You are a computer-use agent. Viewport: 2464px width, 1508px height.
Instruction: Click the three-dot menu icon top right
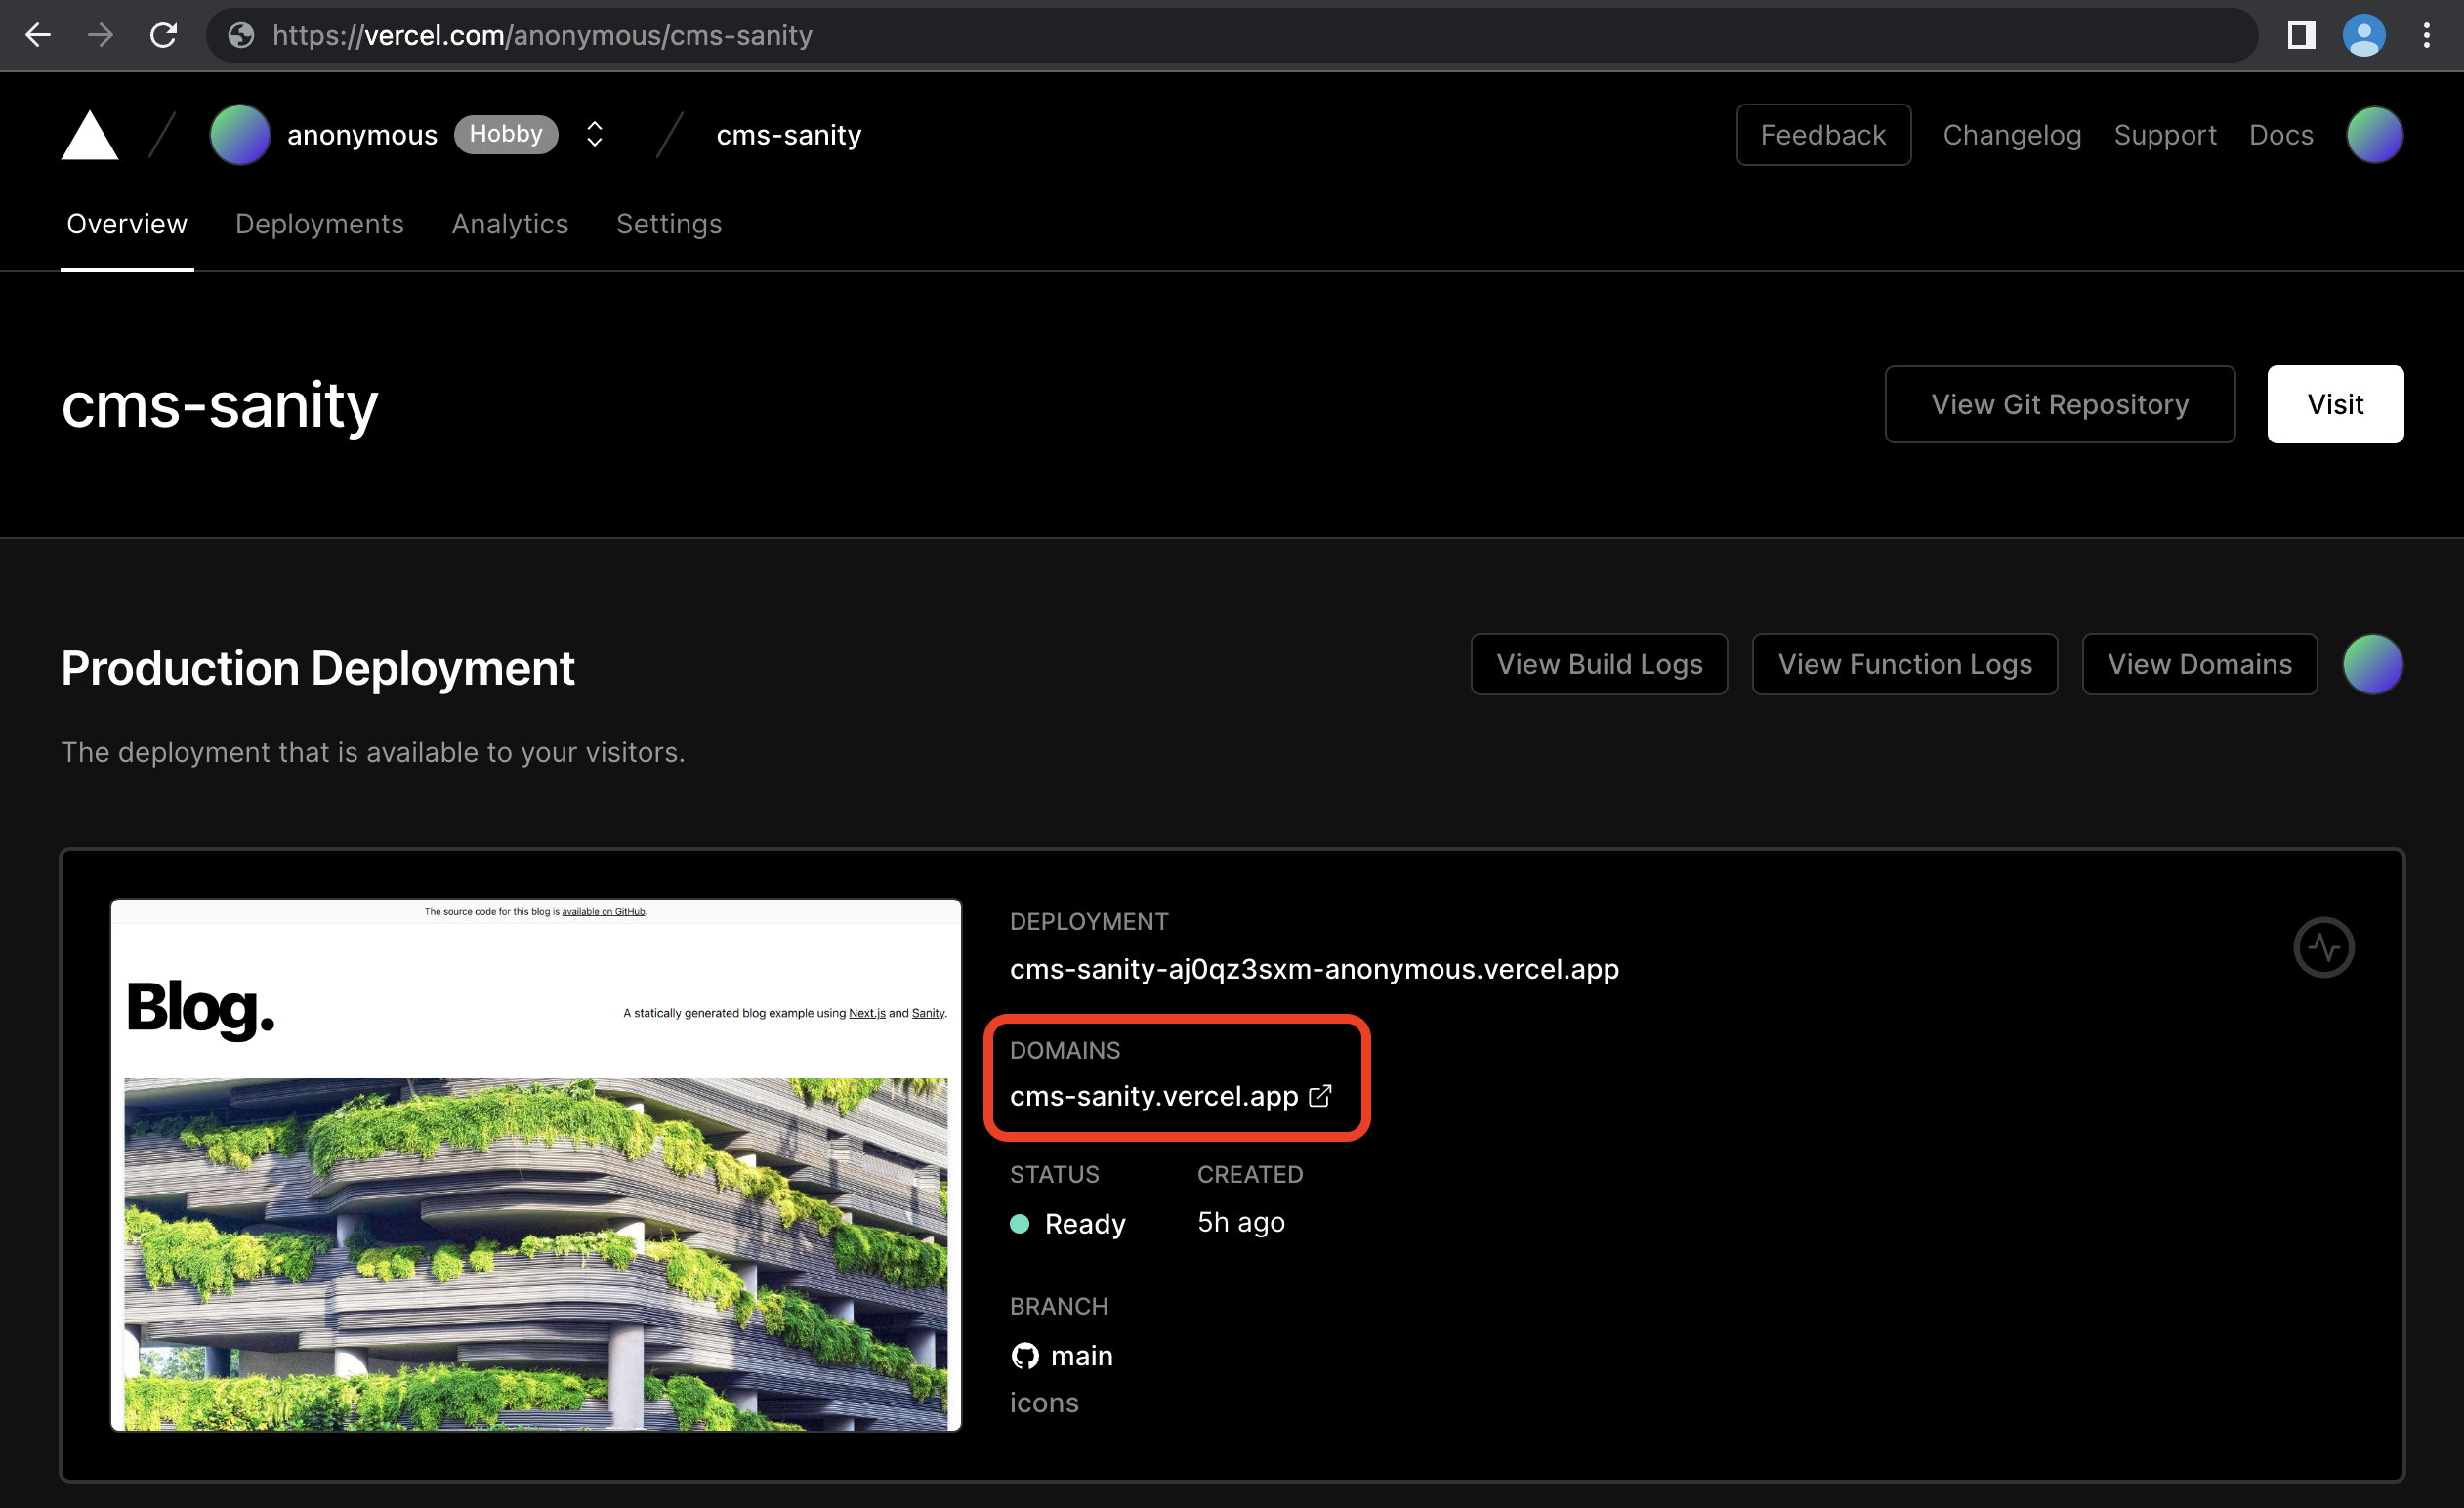[x=2427, y=35]
